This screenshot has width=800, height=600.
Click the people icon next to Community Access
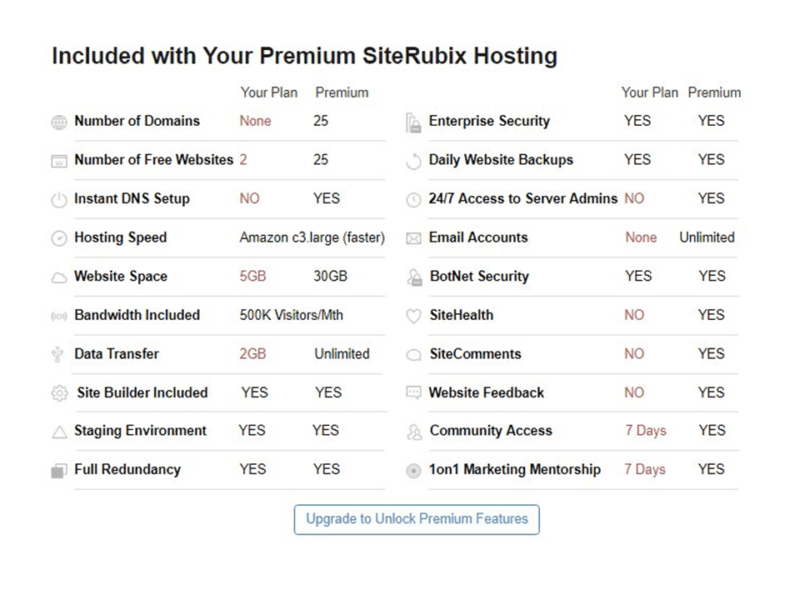(x=414, y=433)
